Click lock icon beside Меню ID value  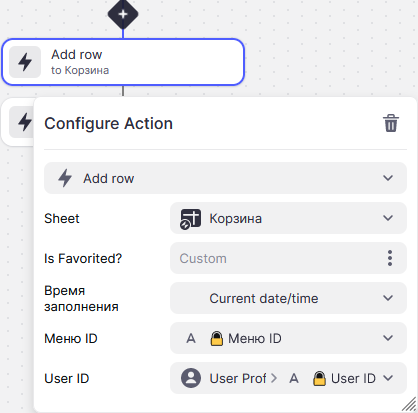(x=217, y=338)
